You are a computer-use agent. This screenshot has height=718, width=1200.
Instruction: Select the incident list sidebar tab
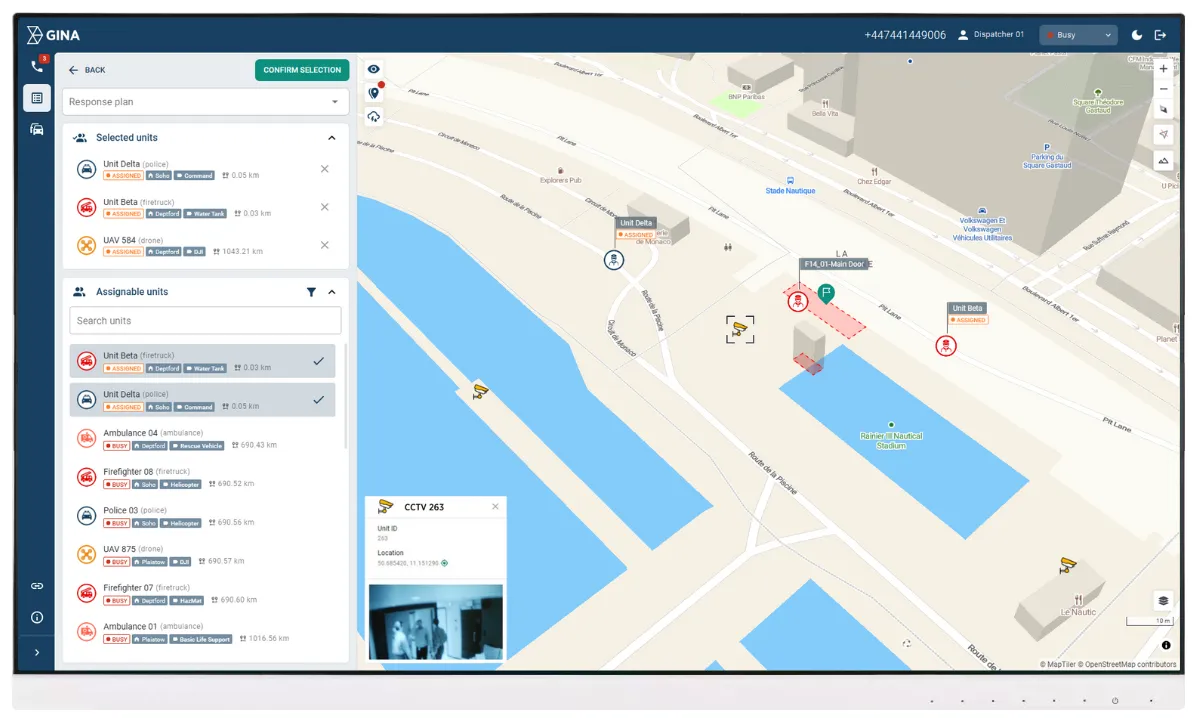tap(37, 98)
